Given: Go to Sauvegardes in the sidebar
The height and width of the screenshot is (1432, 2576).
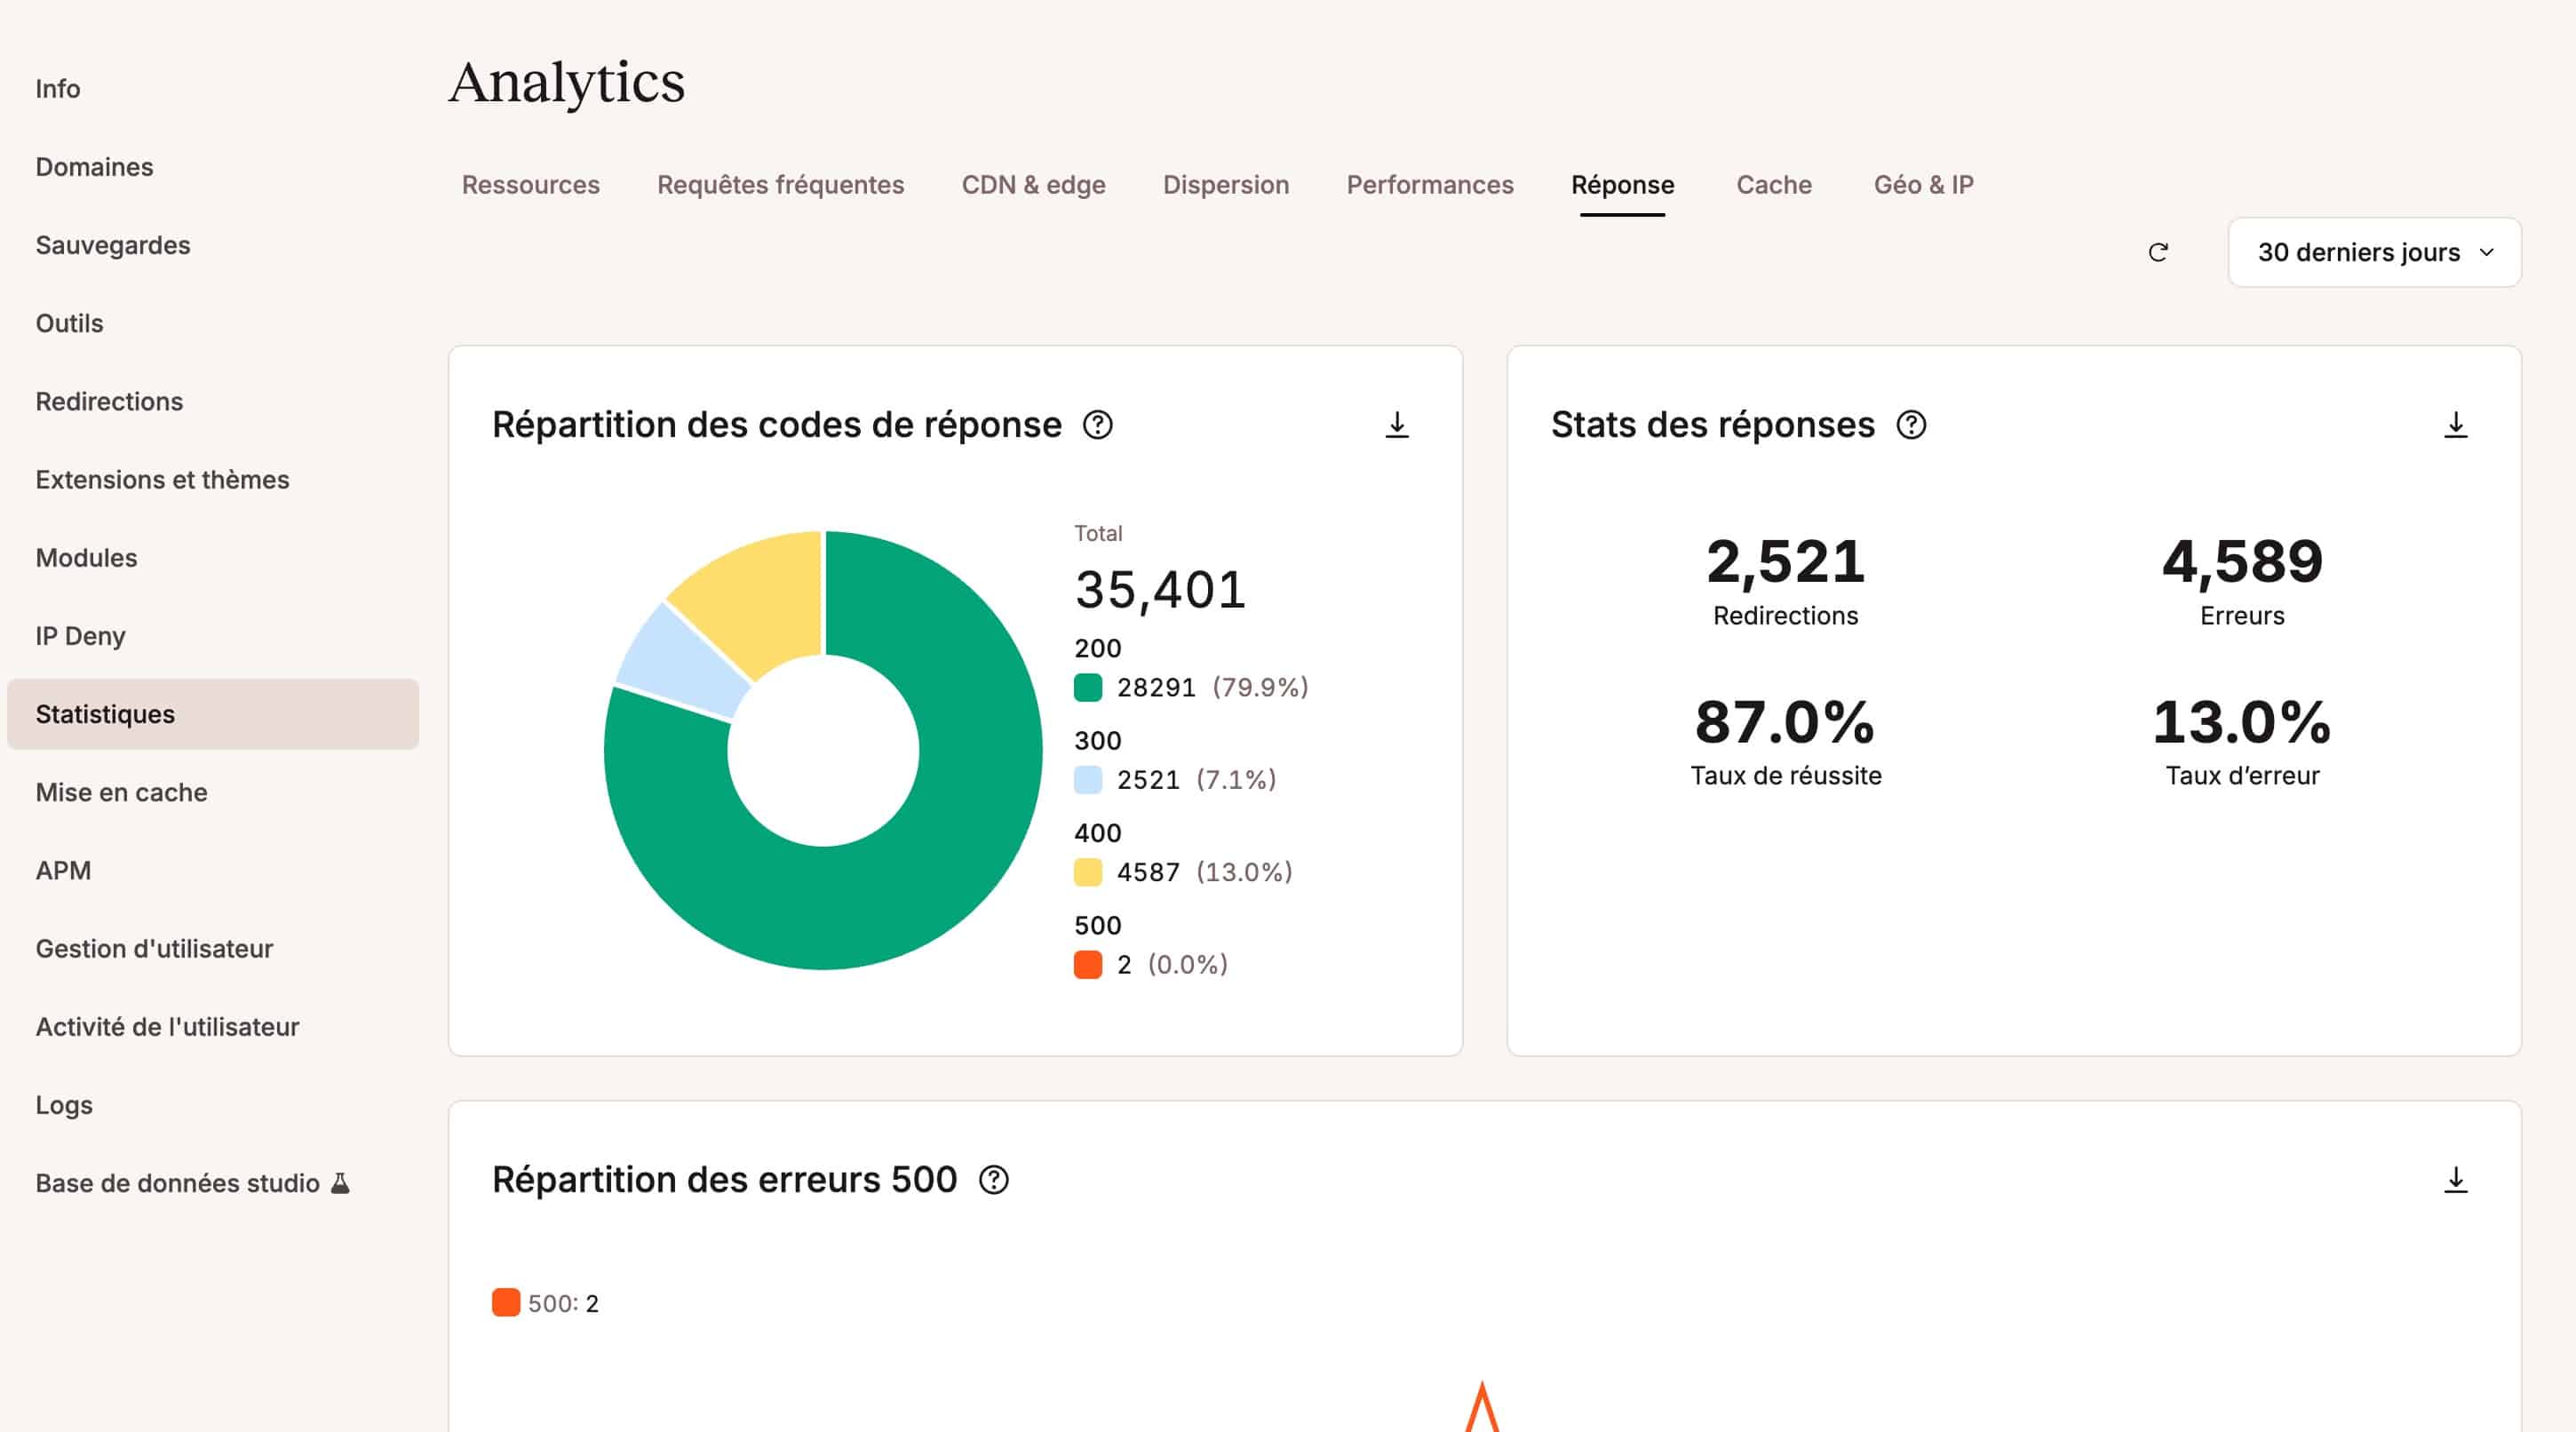Looking at the screenshot, I should pos(113,245).
